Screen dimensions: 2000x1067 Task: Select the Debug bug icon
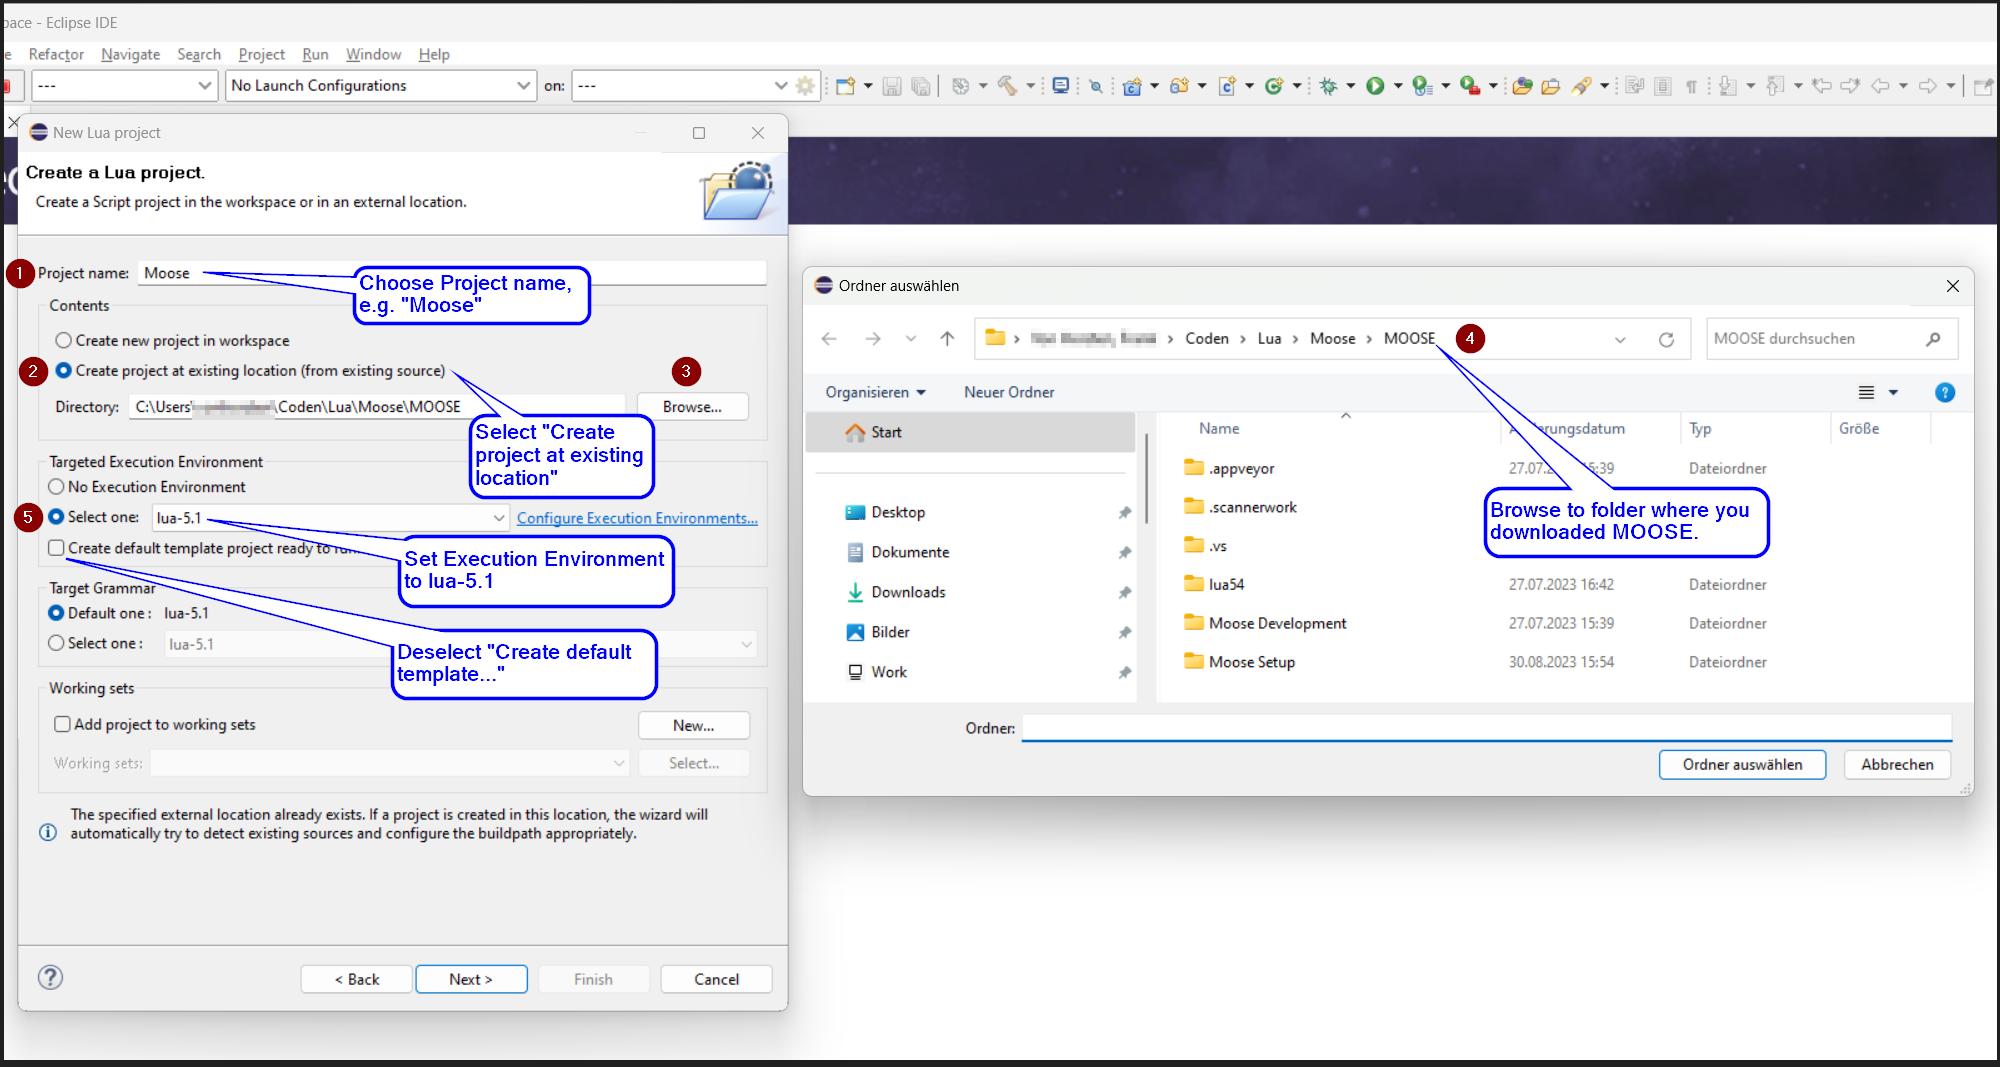[1328, 87]
